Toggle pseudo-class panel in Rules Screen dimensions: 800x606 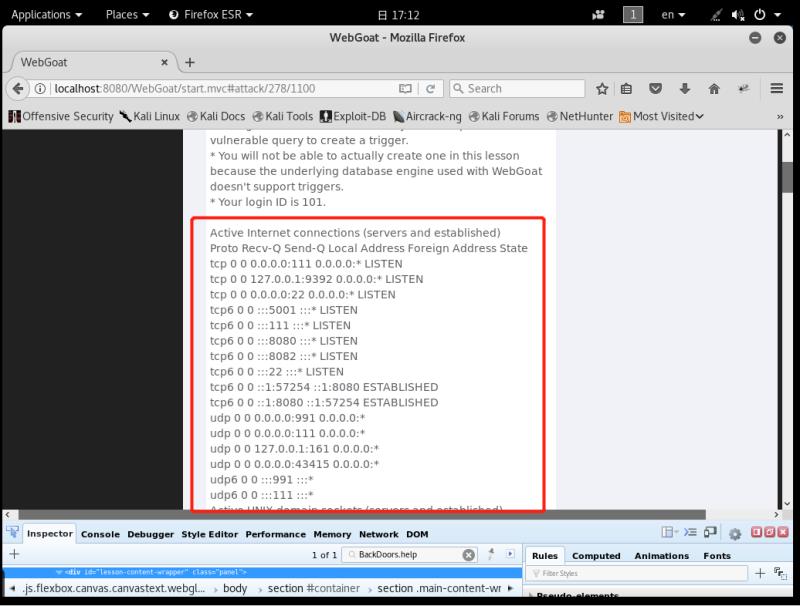780,573
